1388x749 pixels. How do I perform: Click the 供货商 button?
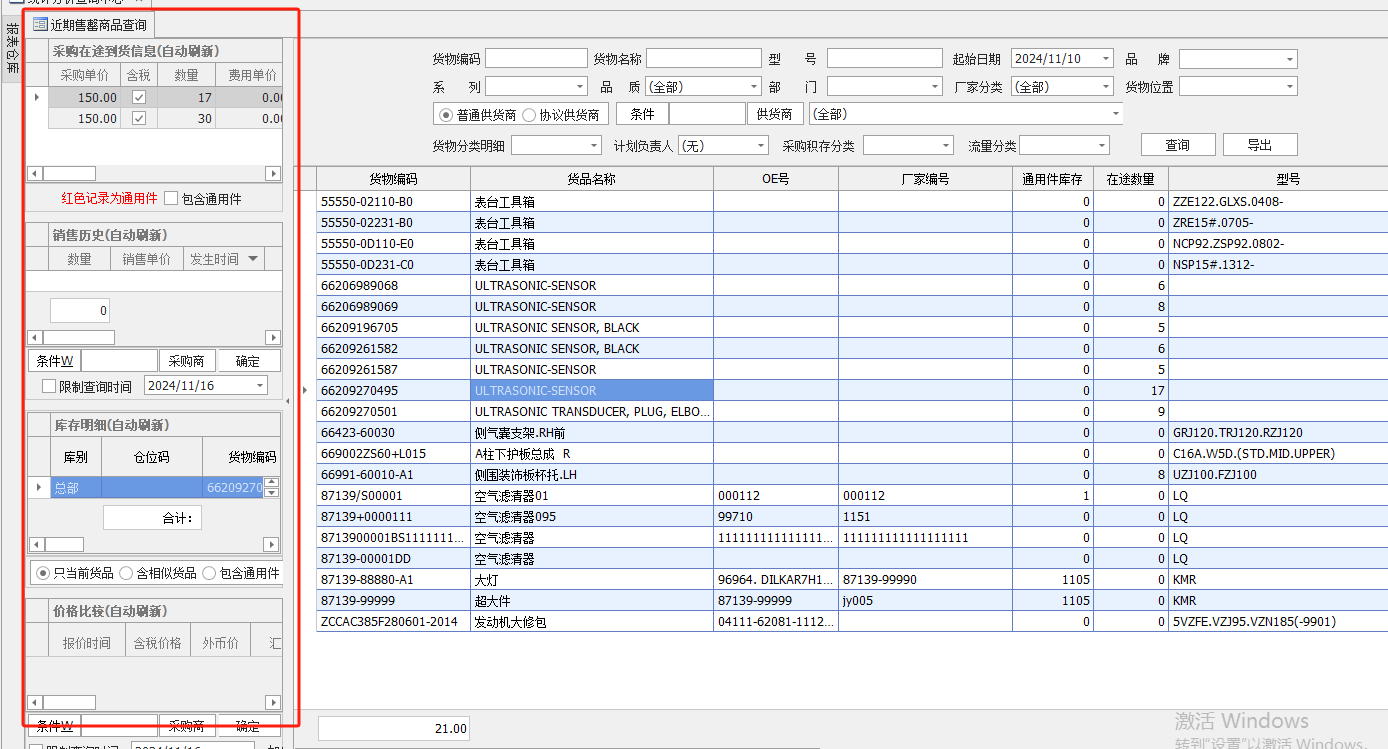(x=775, y=114)
